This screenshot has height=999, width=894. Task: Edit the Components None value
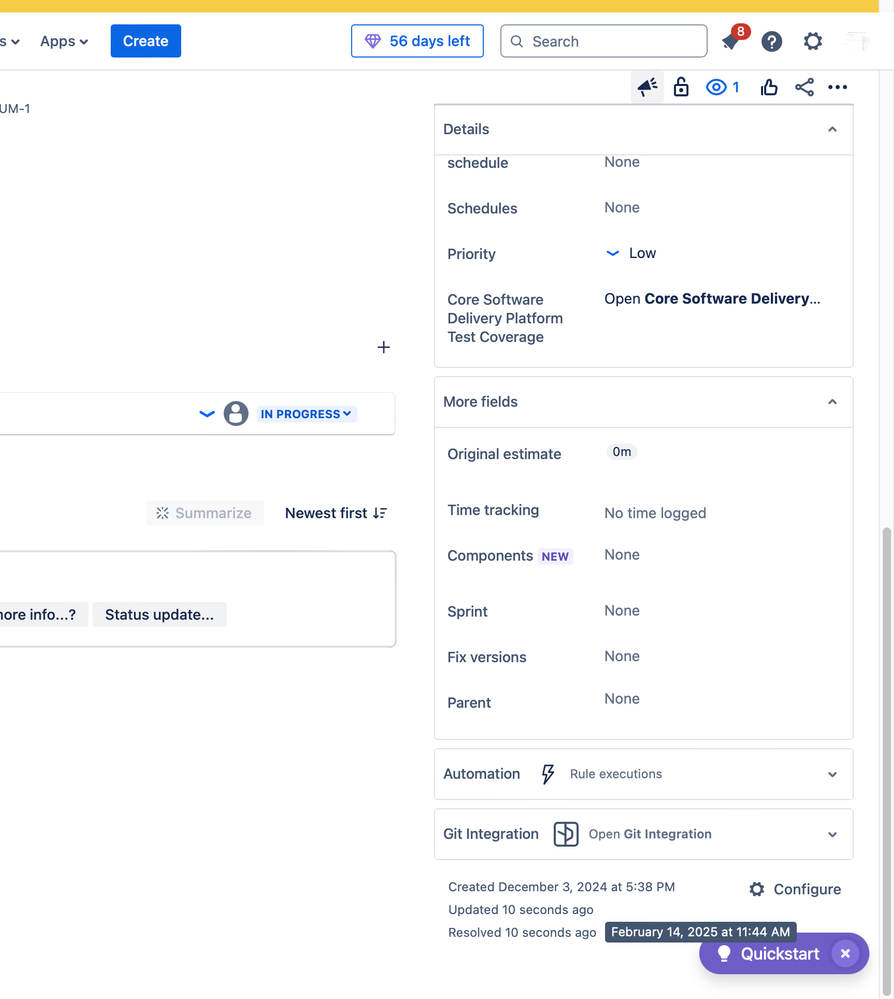pos(622,554)
